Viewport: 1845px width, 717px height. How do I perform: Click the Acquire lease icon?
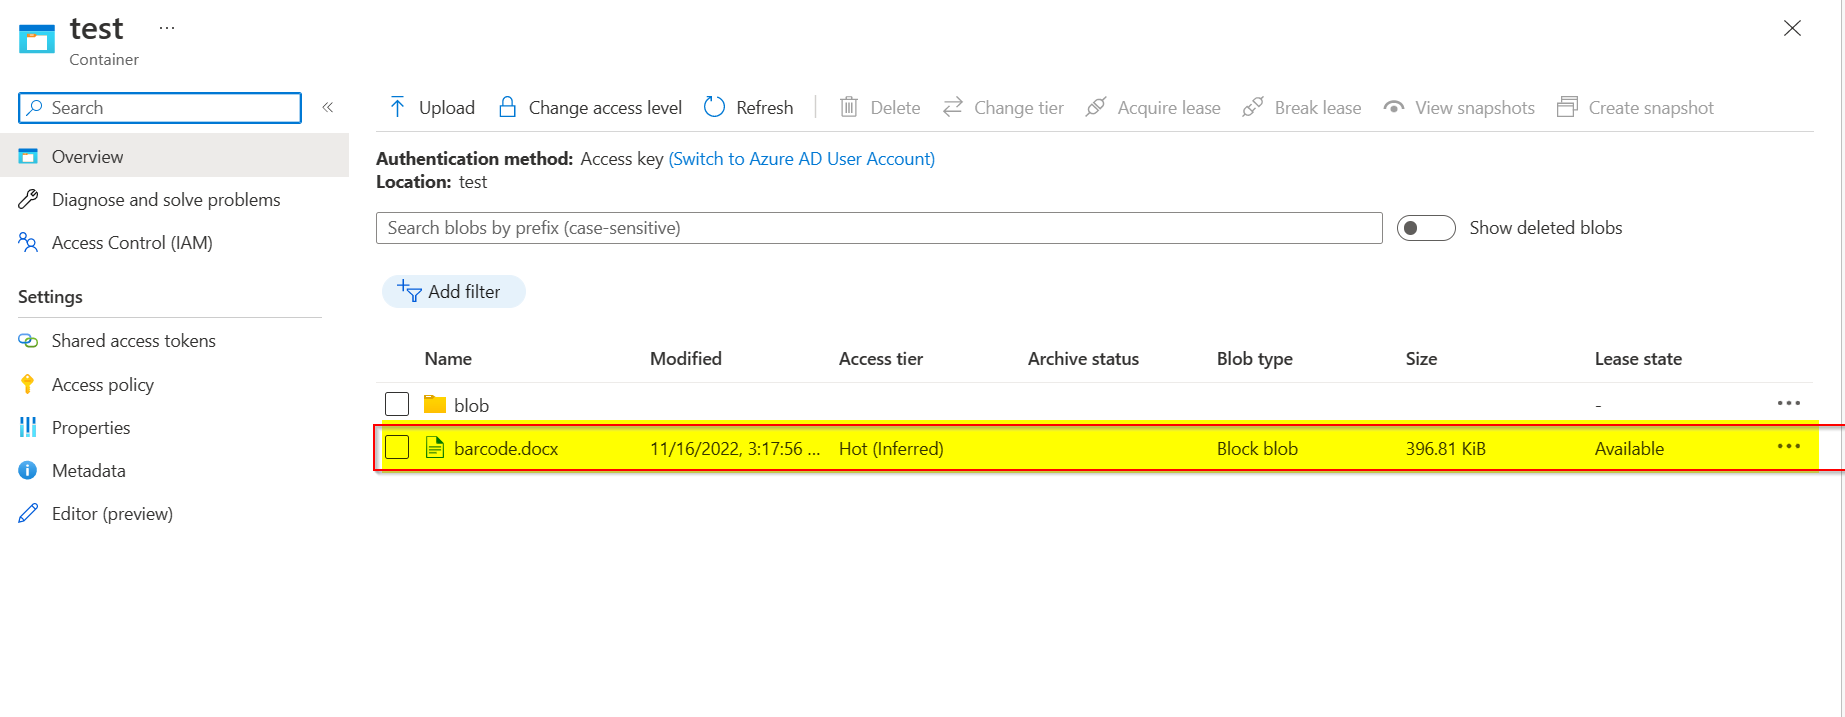pyautogui.click(x=1096, y=106)
